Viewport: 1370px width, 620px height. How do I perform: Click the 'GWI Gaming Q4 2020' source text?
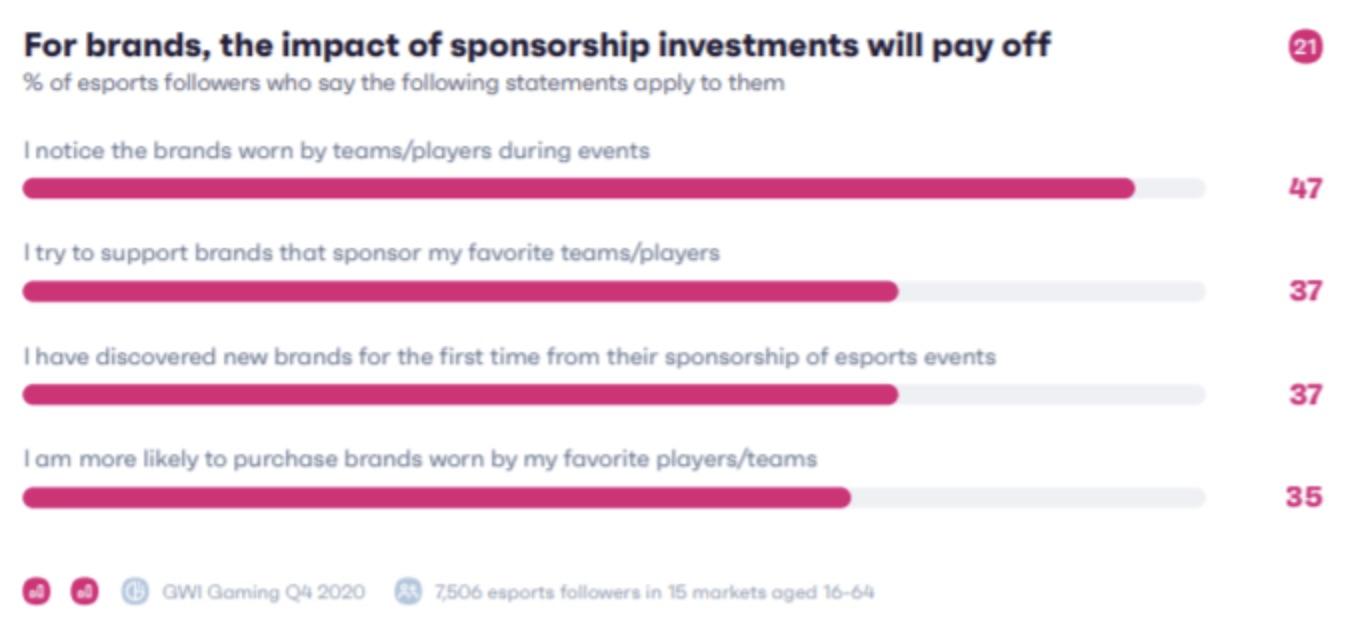(263, 592)
